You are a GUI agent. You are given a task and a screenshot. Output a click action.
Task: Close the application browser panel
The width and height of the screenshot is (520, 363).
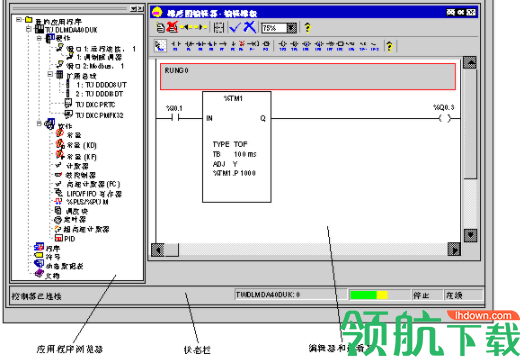coord(141,8)
